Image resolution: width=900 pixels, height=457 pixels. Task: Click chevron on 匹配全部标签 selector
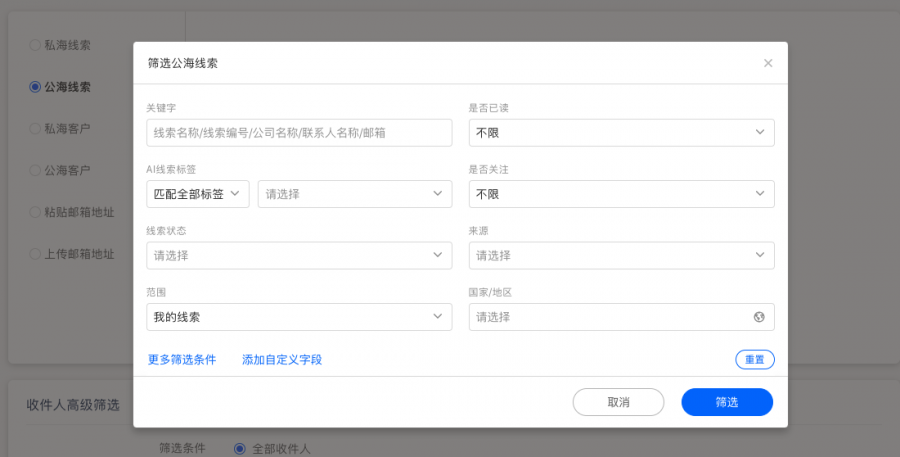pos(235,193)
